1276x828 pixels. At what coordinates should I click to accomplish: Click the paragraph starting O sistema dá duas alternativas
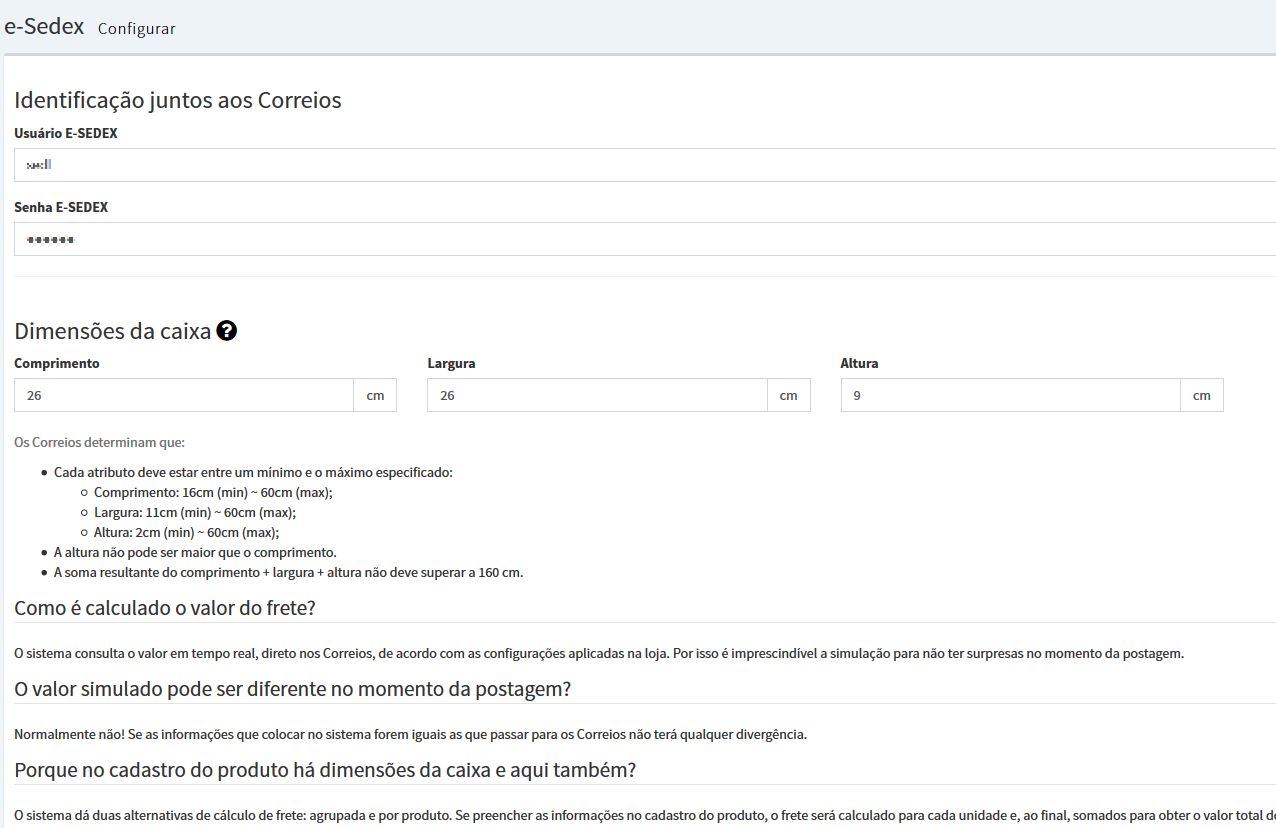645,815
